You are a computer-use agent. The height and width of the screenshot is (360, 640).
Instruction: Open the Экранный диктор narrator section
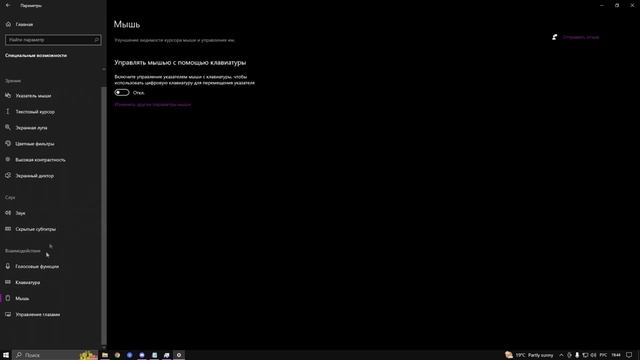tap(30, 176)
